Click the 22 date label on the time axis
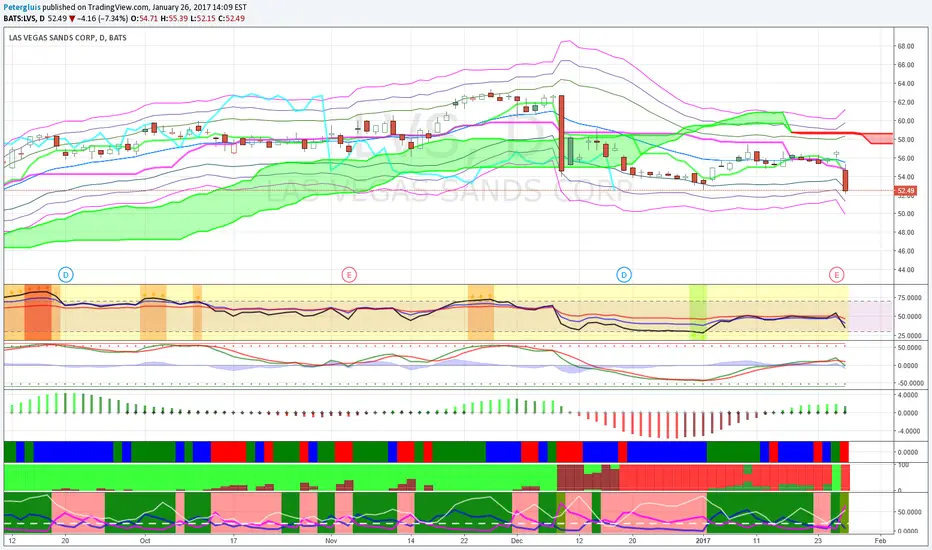Screen dimensions: 932x550 pyautogui.click(x=464, y=541)
